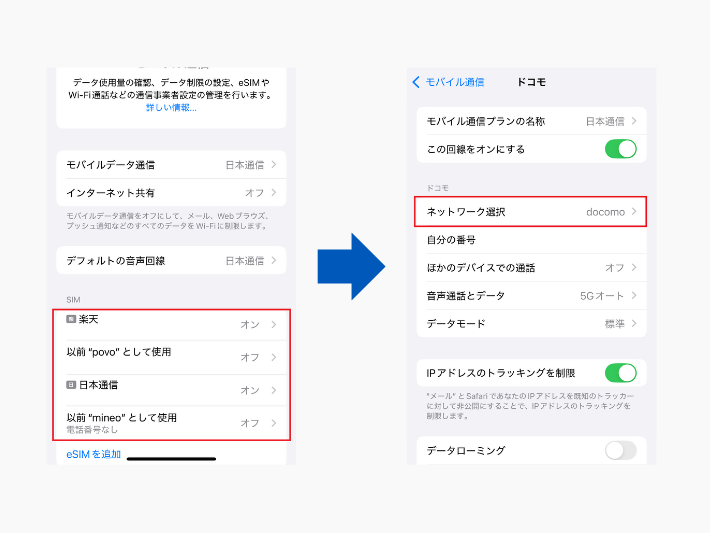The image size is (710, 533).
Task: Tap the 詳しい情報 link
Action: [171, 108]
